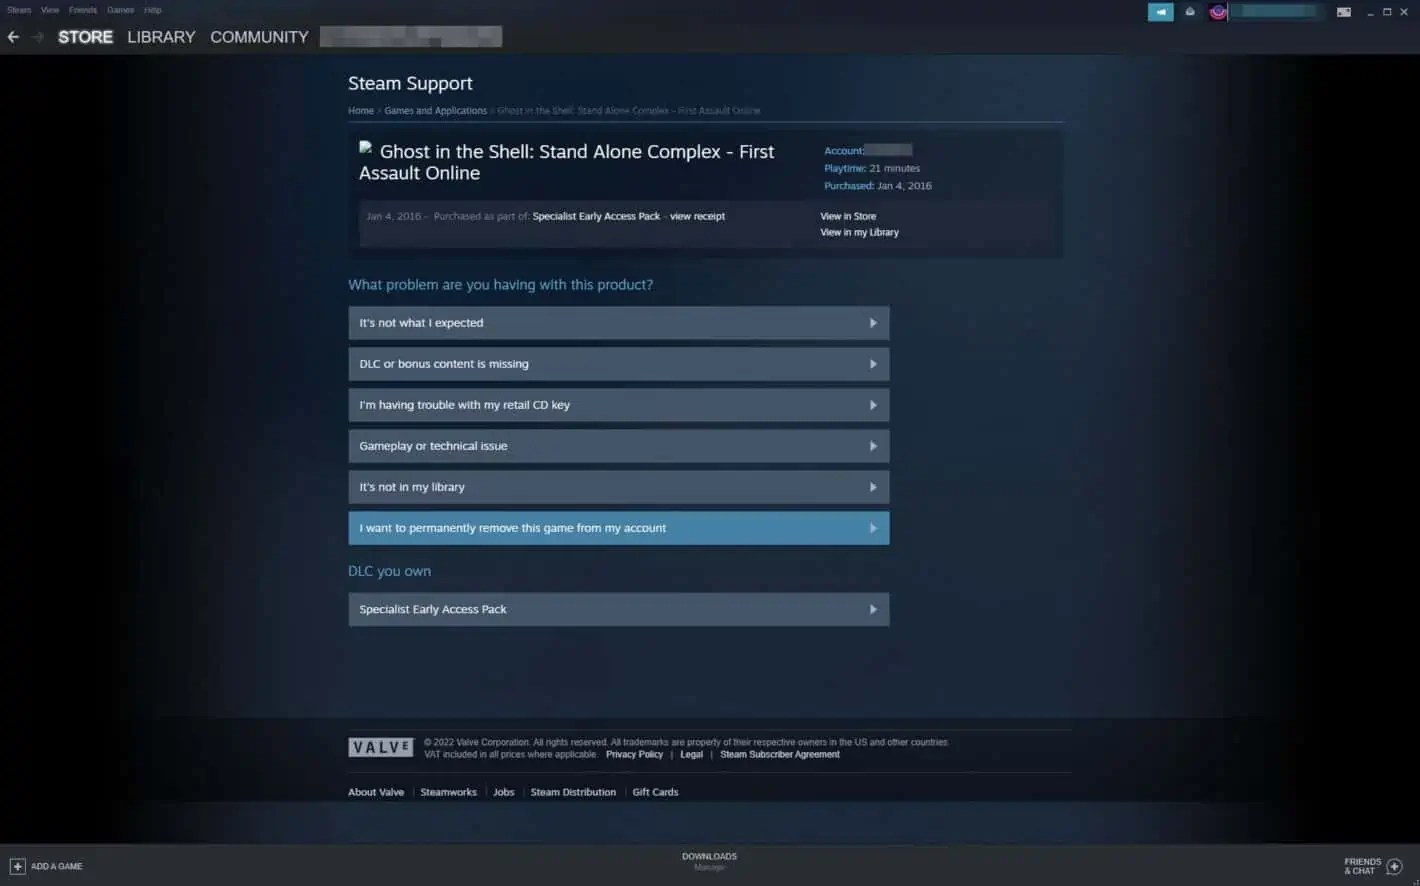Click "What problem are you having" heading
The width and height of the screenshot is (1420, 886).
tap(500, 285)
